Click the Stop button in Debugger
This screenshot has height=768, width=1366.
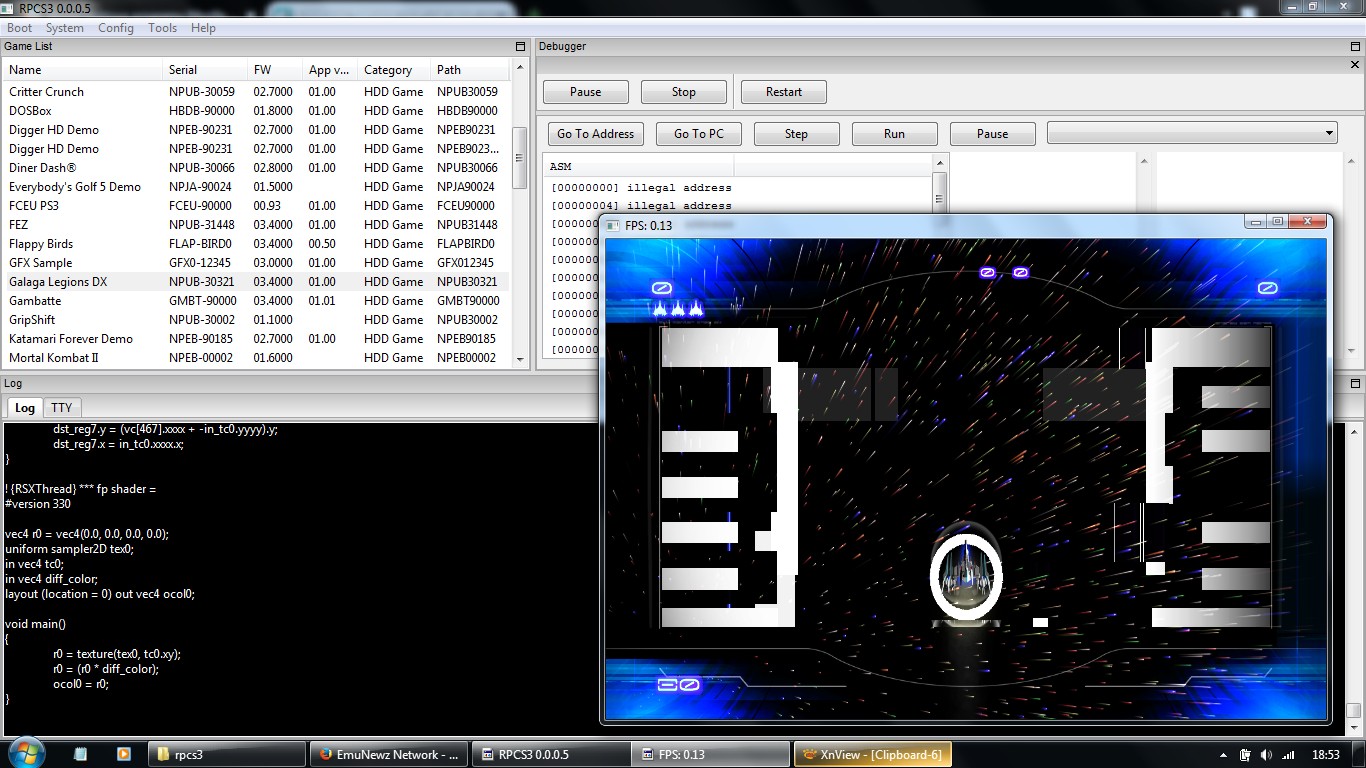tap(684, 92)
